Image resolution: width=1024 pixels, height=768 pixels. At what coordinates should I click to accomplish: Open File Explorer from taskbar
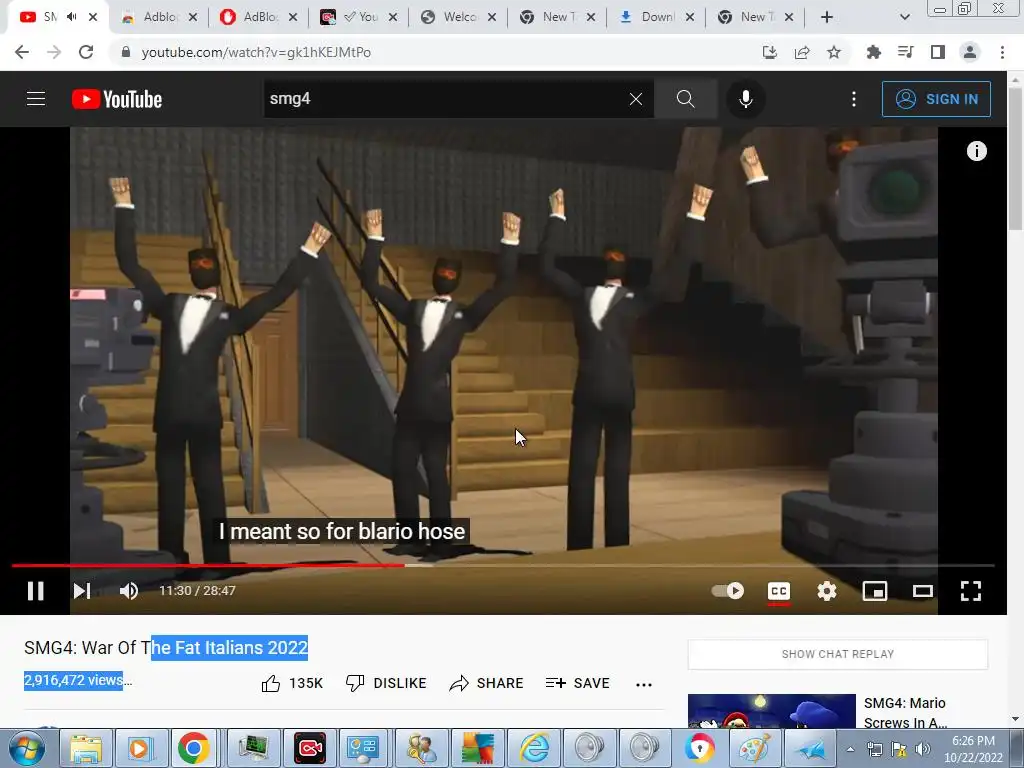pos(86,748)
